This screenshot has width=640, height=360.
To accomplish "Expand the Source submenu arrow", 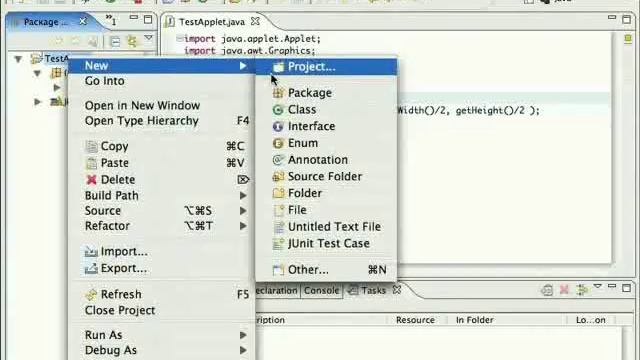I will pos(243,211).
